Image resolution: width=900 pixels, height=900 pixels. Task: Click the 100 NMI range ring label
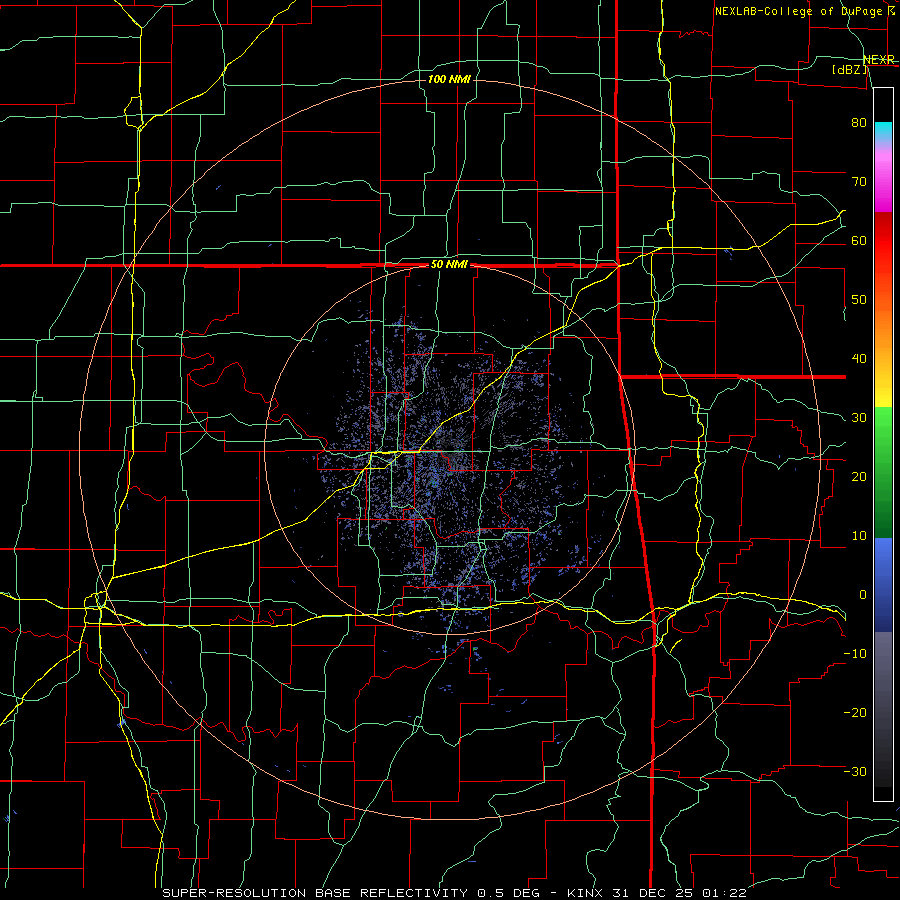coord(449,79)
